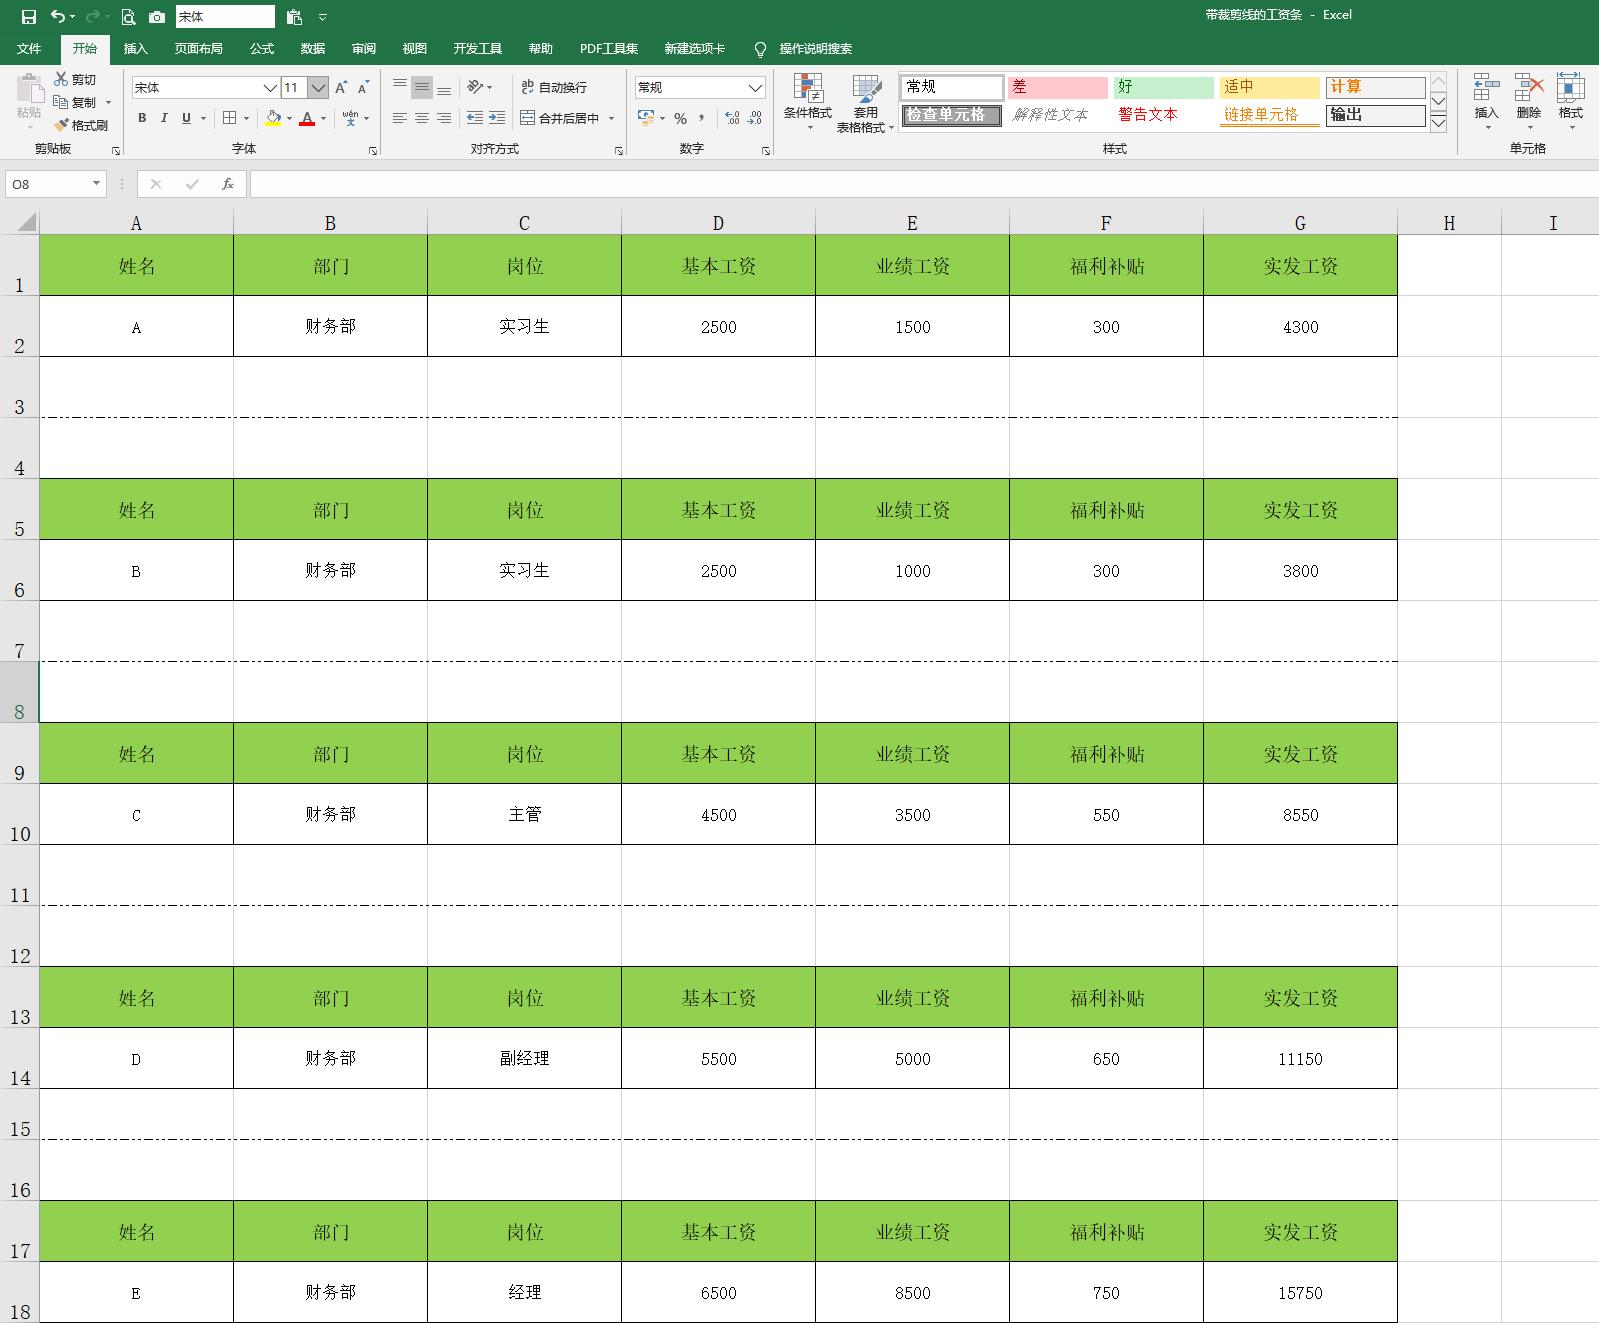
Task: Switch to the 数据 tab
Action: (x=313, y=49)
